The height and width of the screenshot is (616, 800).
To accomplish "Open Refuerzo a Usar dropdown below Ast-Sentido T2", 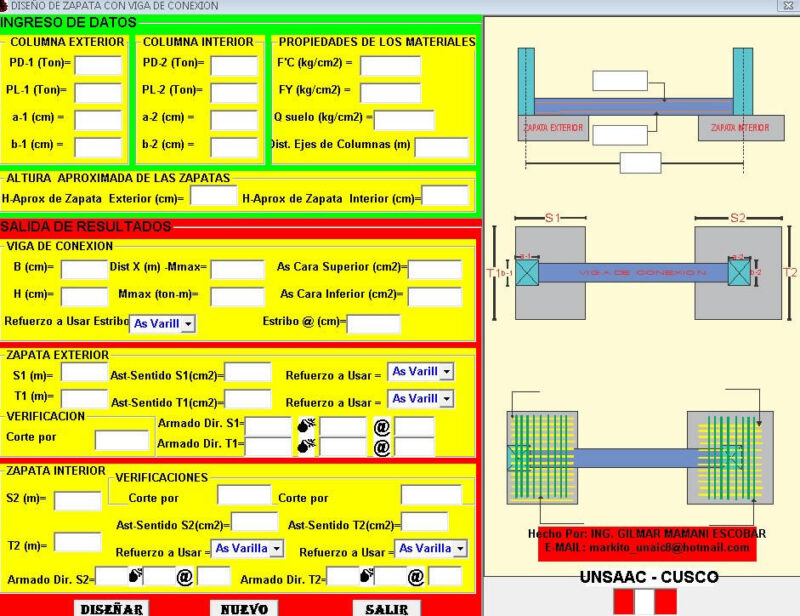I will [x=460, y=549].
